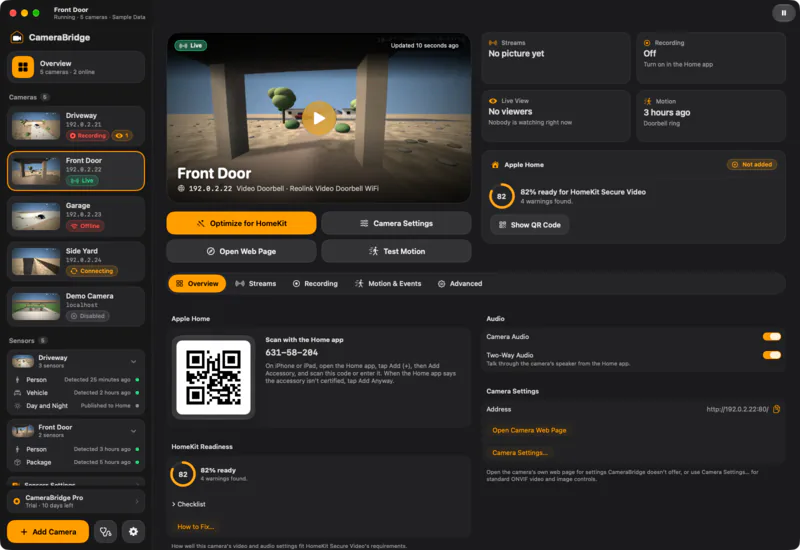Toggle the Camera Audio switch
Image resolution: width=800 pixels, height=550 pixels.
(771, 336)
